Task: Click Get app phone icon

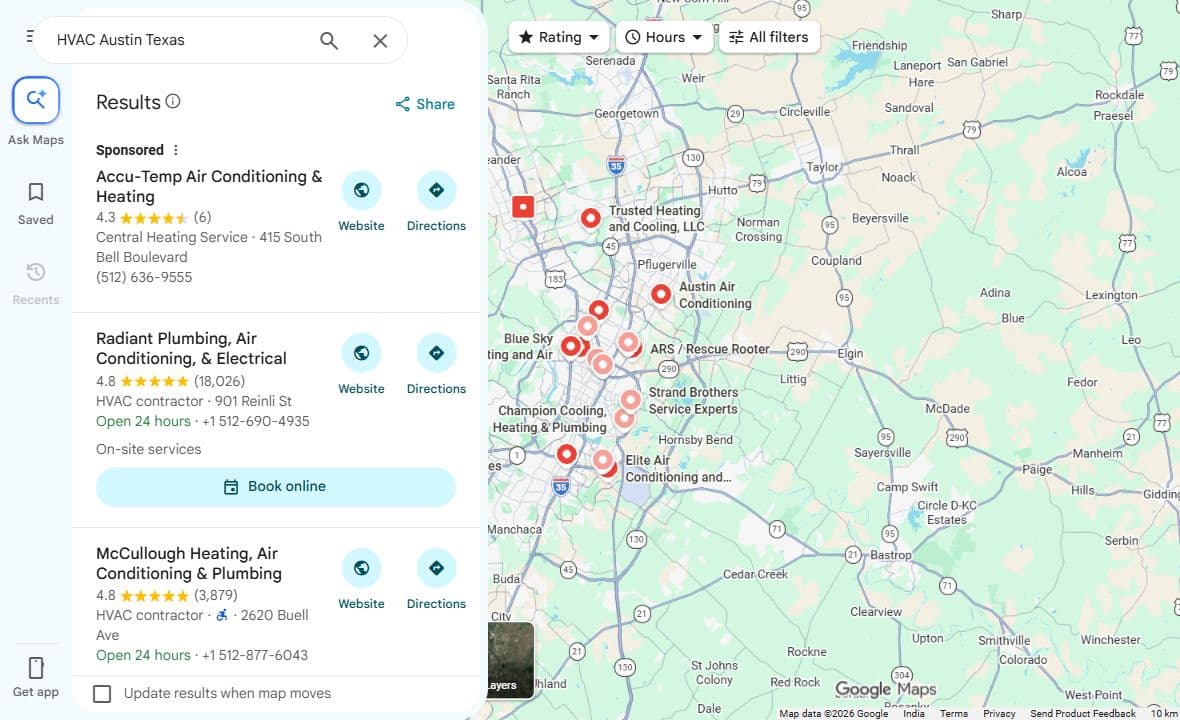Action: point(35,668)
